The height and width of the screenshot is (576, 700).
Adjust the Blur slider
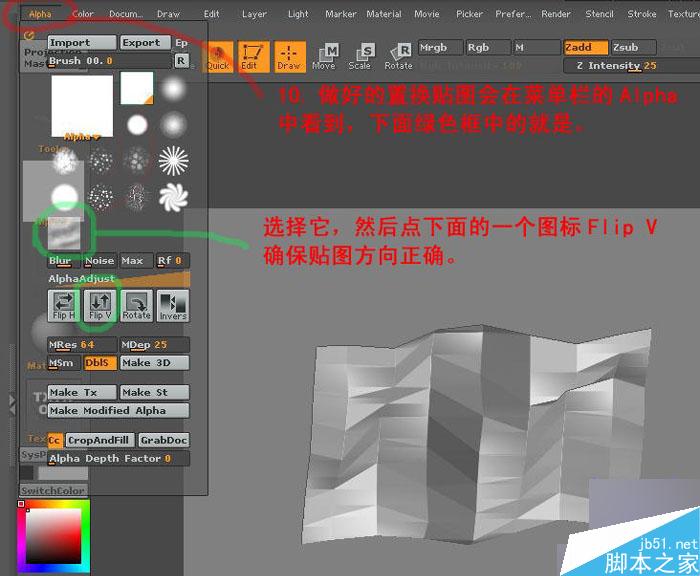(x=64, y=261)
